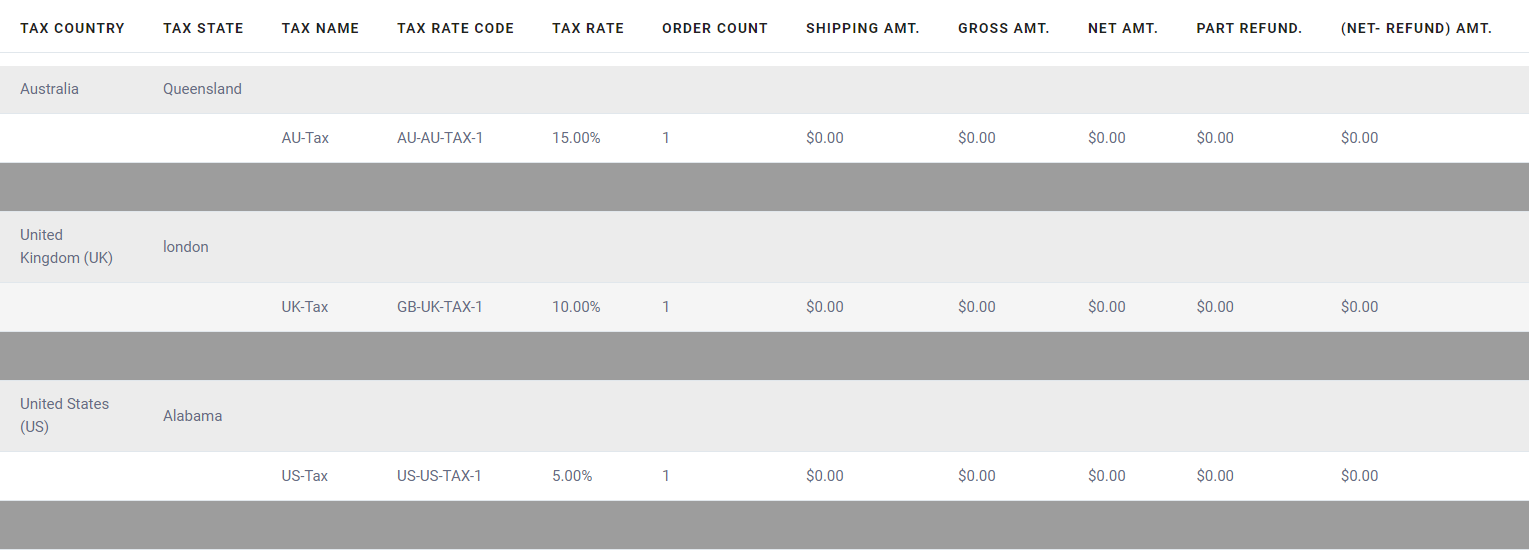Click the AU-Tax tax name
The height and width of the screenshot is (560, 1529).
305,138
